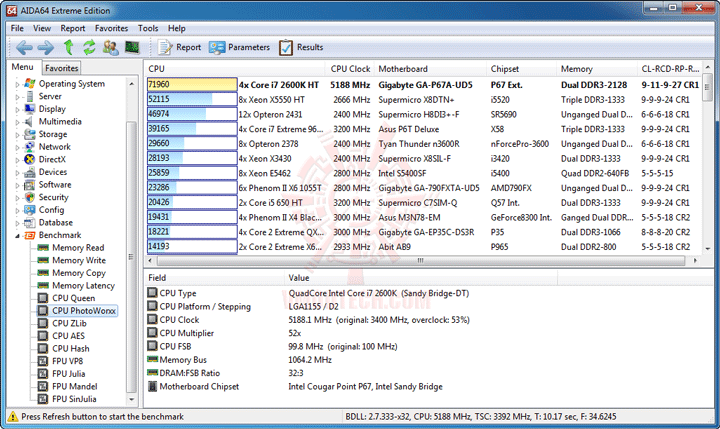Expand the Software node
The width and height of the screenshot is (720, 429).
click(x=17, y=185)
